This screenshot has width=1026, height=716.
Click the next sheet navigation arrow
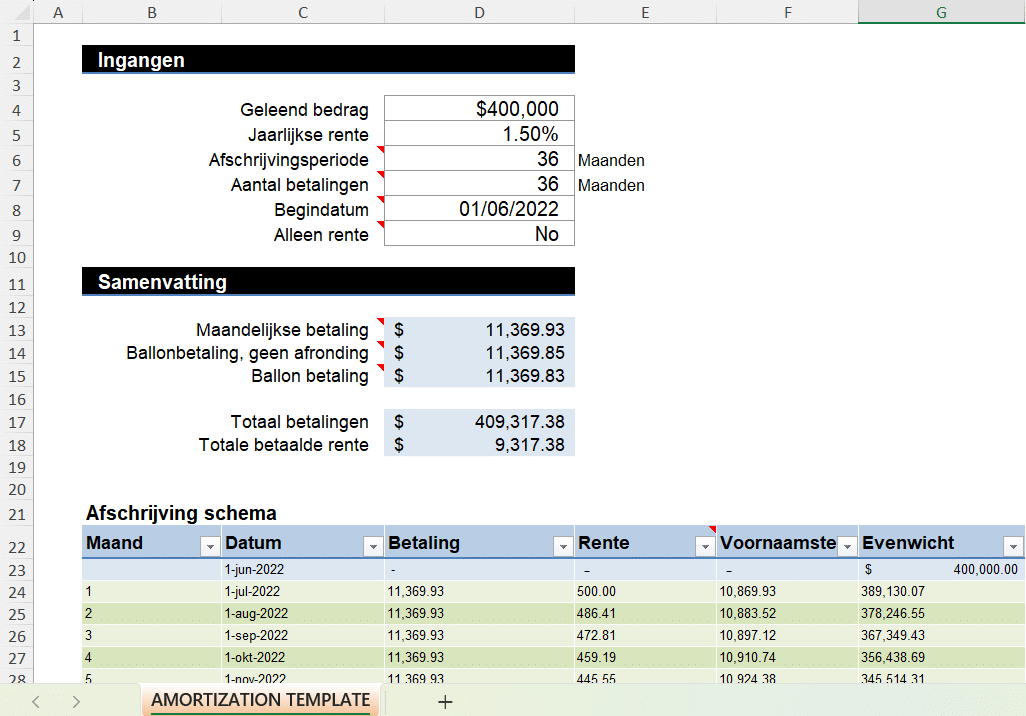pos(76,702)
